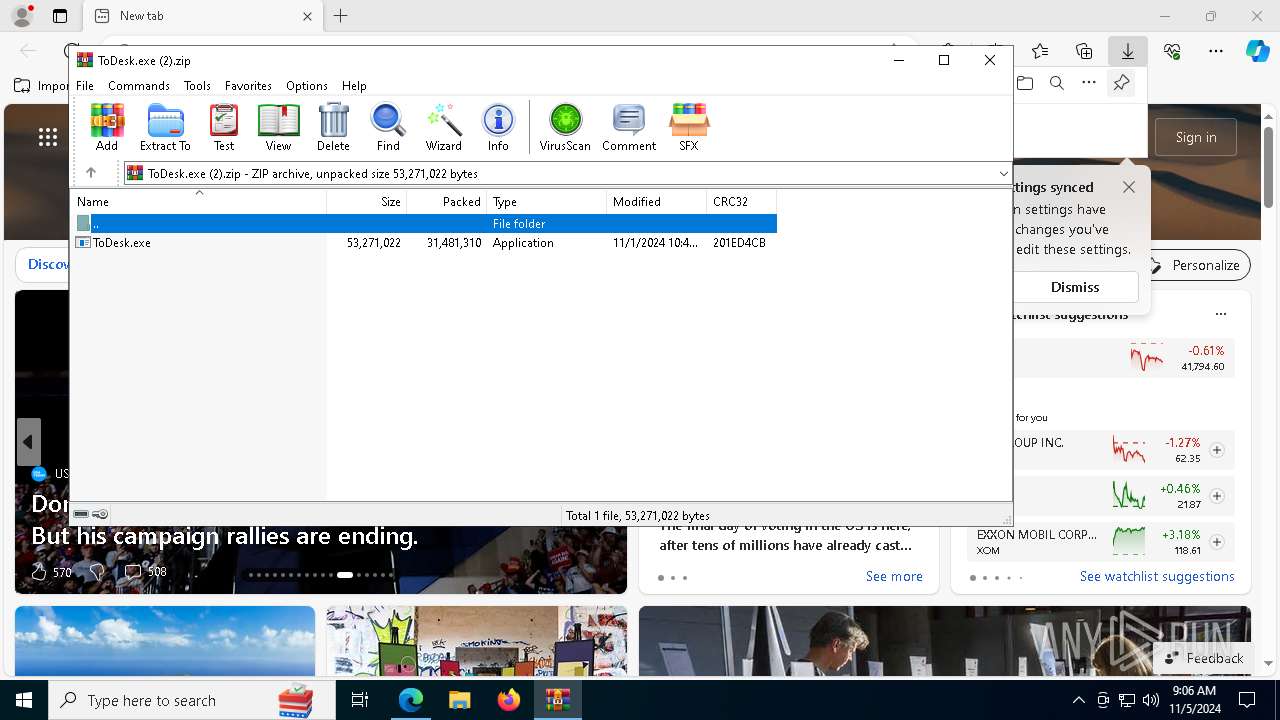Add EXXON MOBIL CORP to watchlist
This screenshot has width=1280, height=720.
[1217, 542]
